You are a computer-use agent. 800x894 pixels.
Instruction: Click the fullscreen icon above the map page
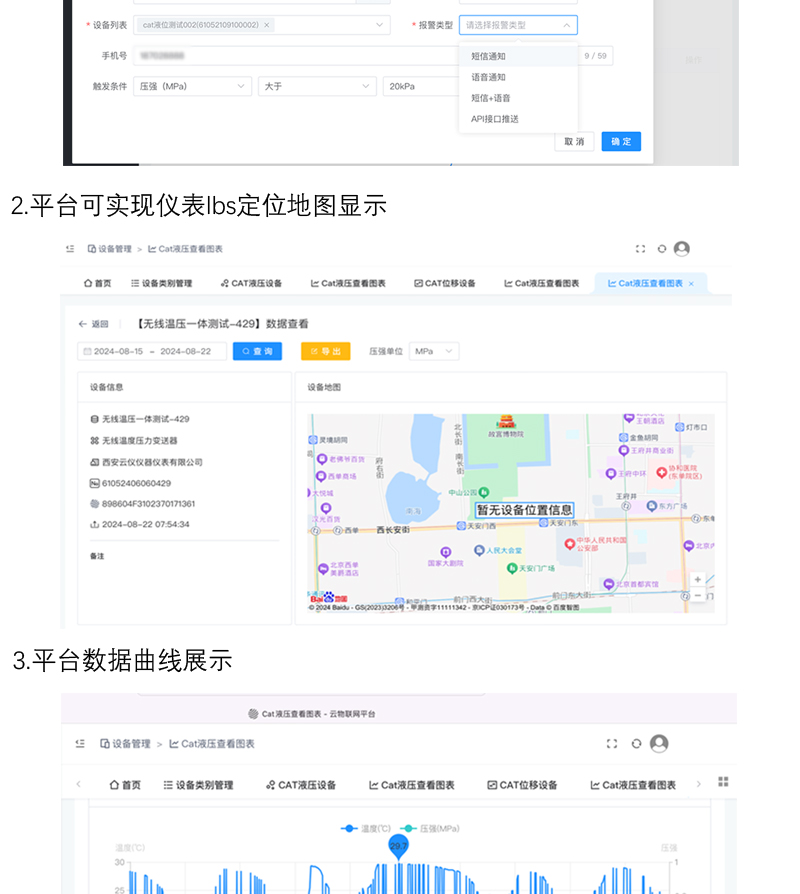pyautogui.click(x=641, y=249)
